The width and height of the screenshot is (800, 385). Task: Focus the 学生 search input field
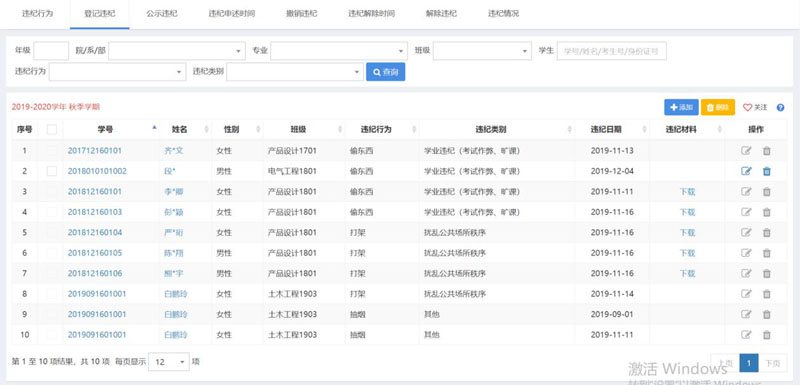[x=612, y=51]
